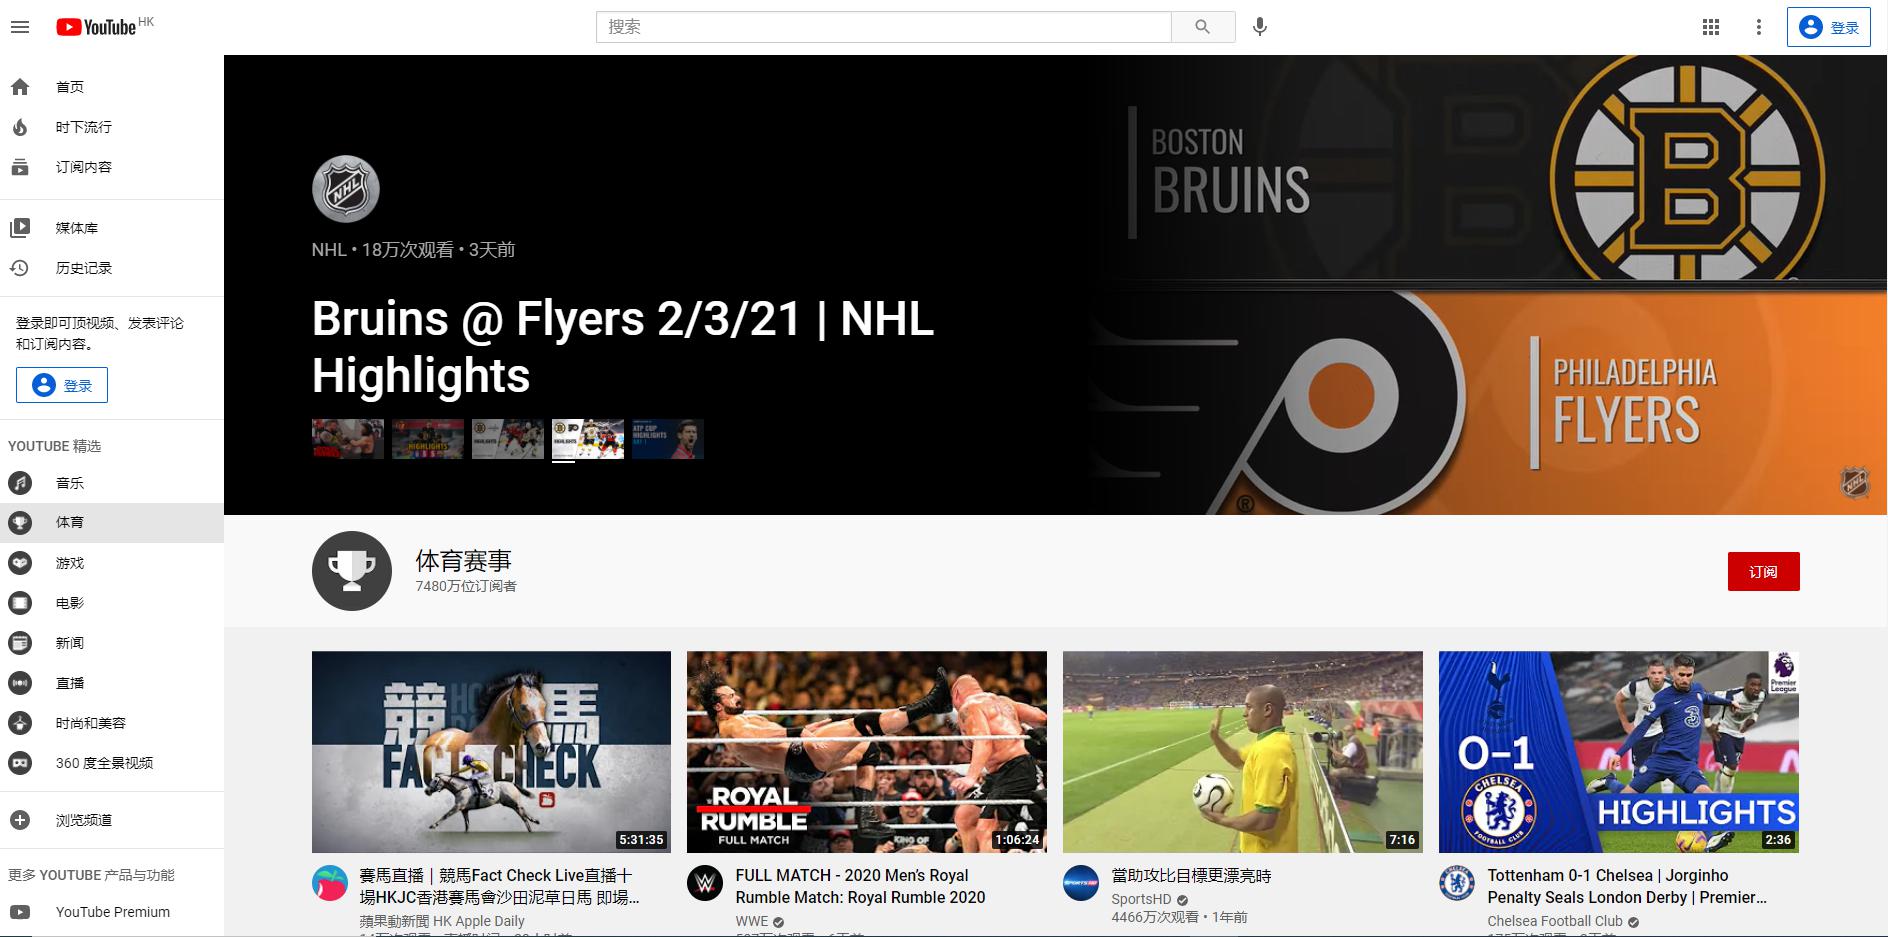Image resolution: width=1888 pixels, height=937 pixels.
Task: Open 媒体库 library
Action: click(x=112, y=228)
